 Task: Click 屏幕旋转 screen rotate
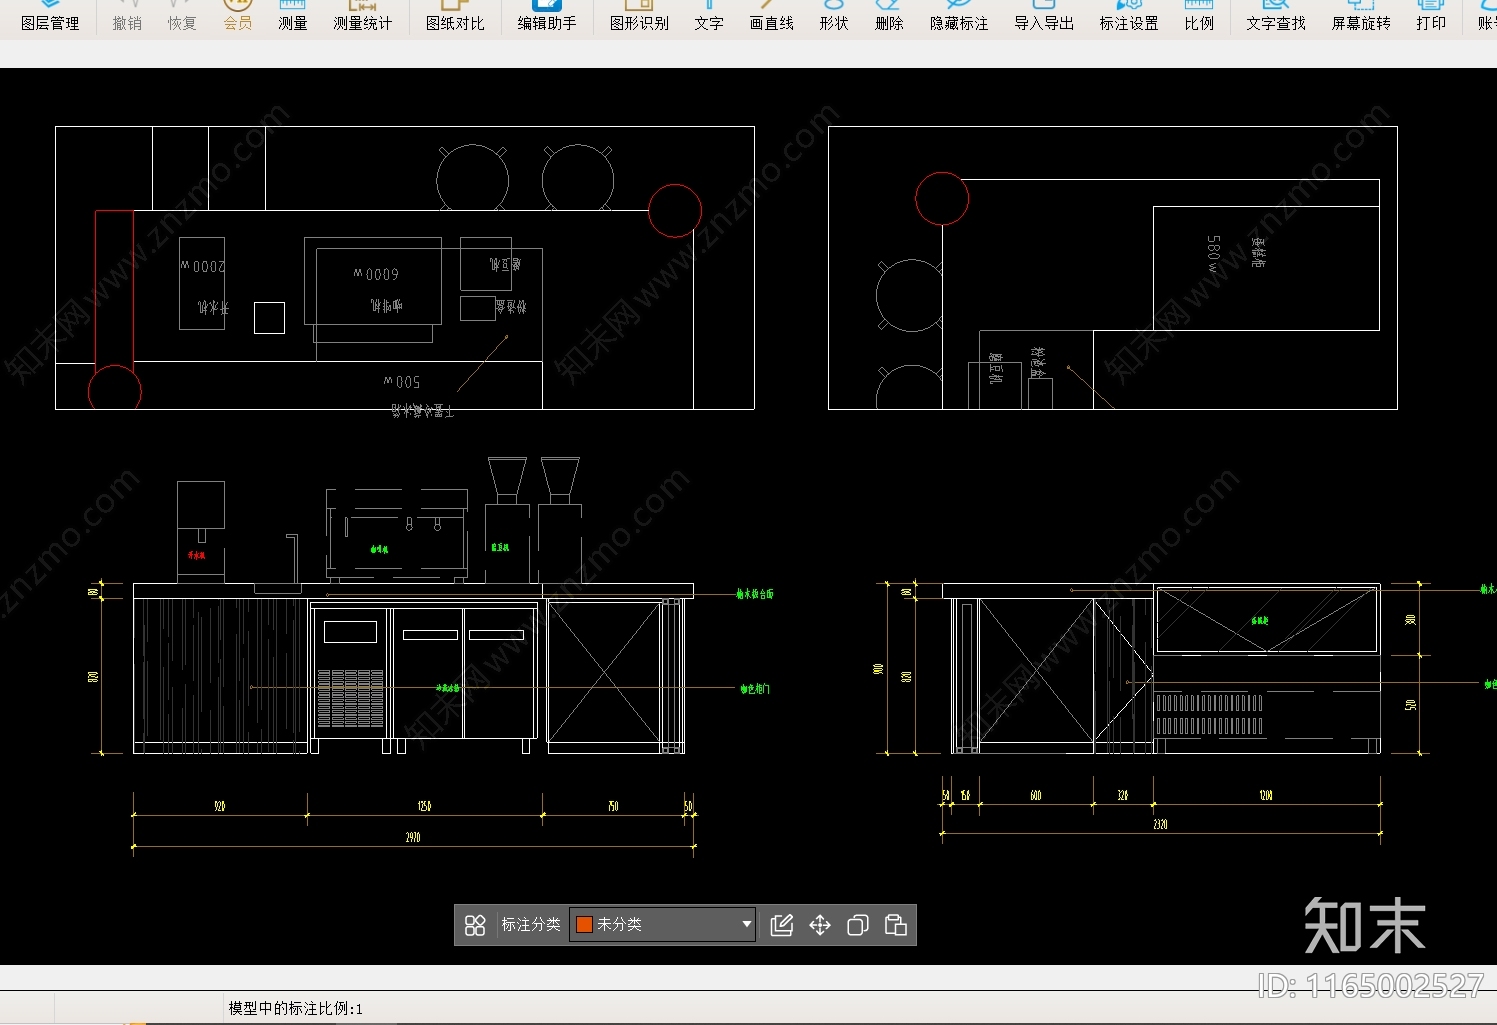tap(1361, 17)
